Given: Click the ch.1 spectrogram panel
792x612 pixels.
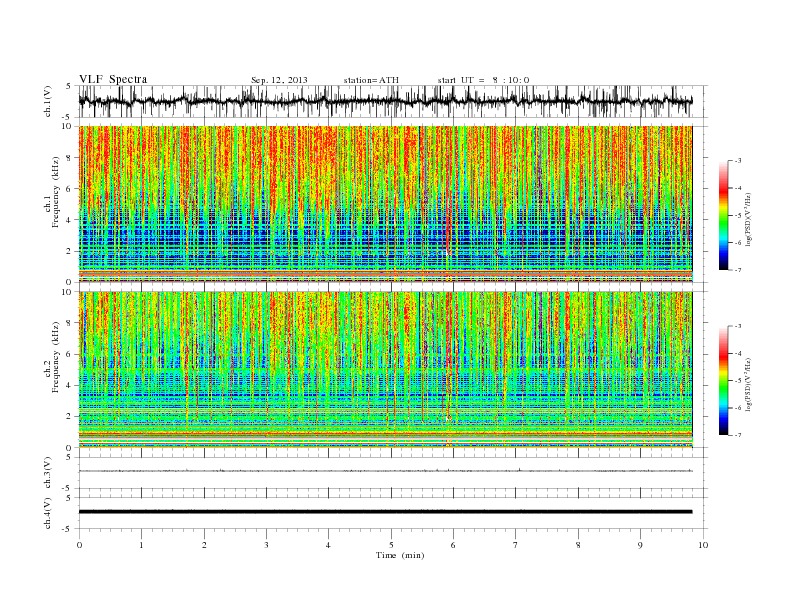Looking at the screenshot, I should tap(385, 204).
